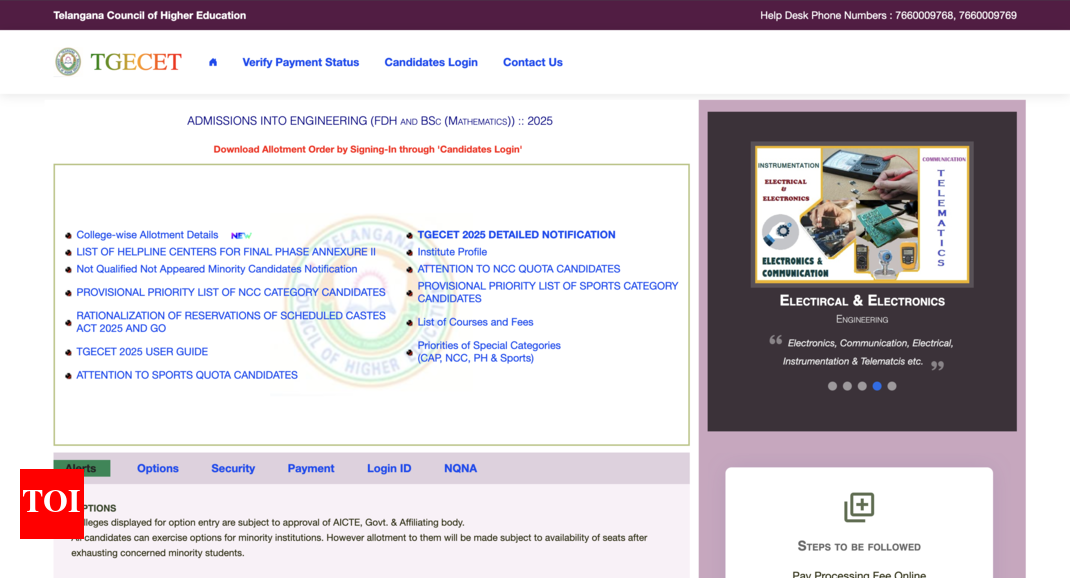Screen dimensions: 1070x578
Task: Open Provisional Priority List of Sports Category
Action: tap(548, 292)
